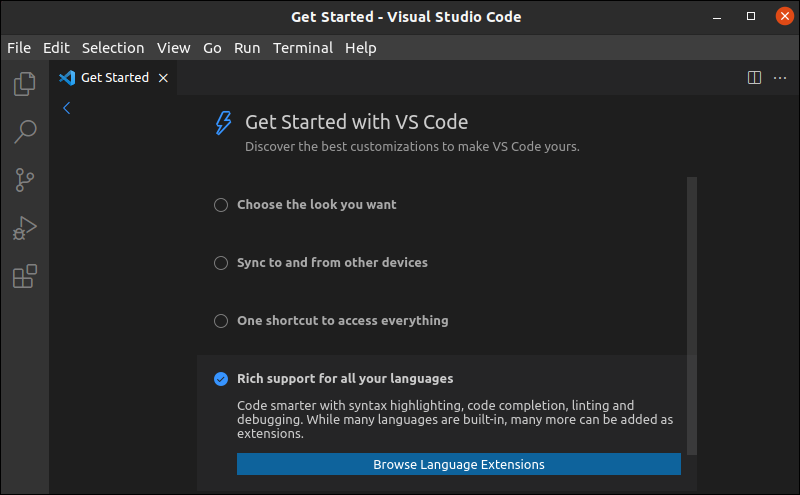The image size is (800, 495).
Task: Click the VS Code logo on tab
Action: 67,78
